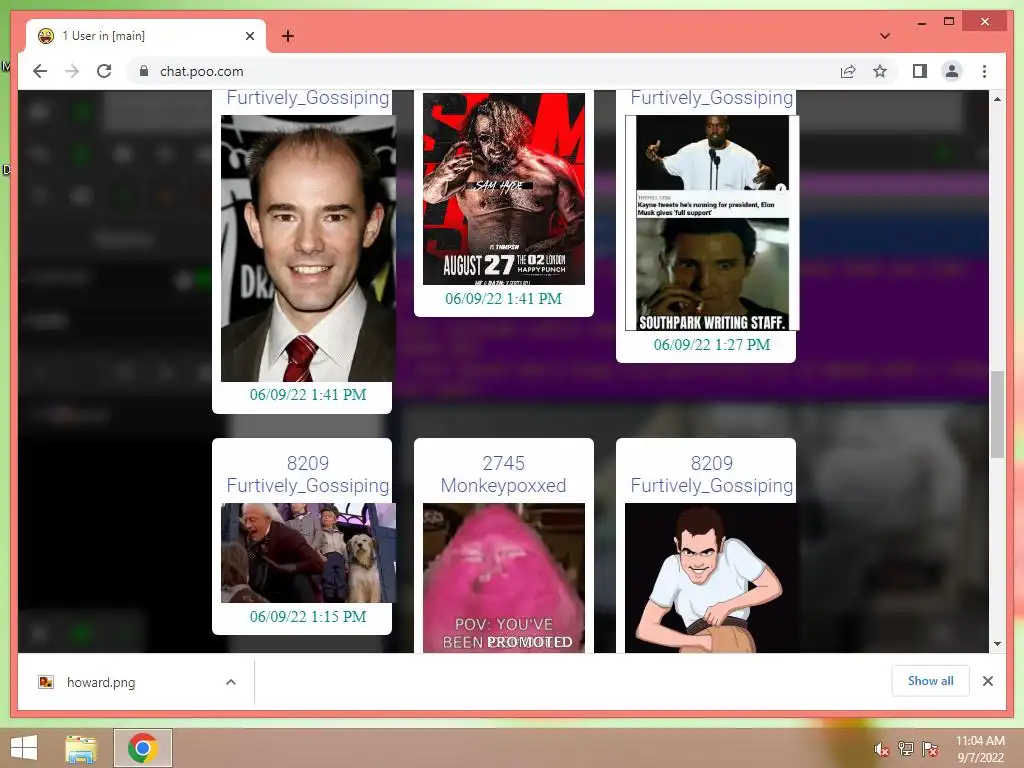Click the scrollbar down arrow
This screenshot has height=768, width=1024.
point(997,644)
